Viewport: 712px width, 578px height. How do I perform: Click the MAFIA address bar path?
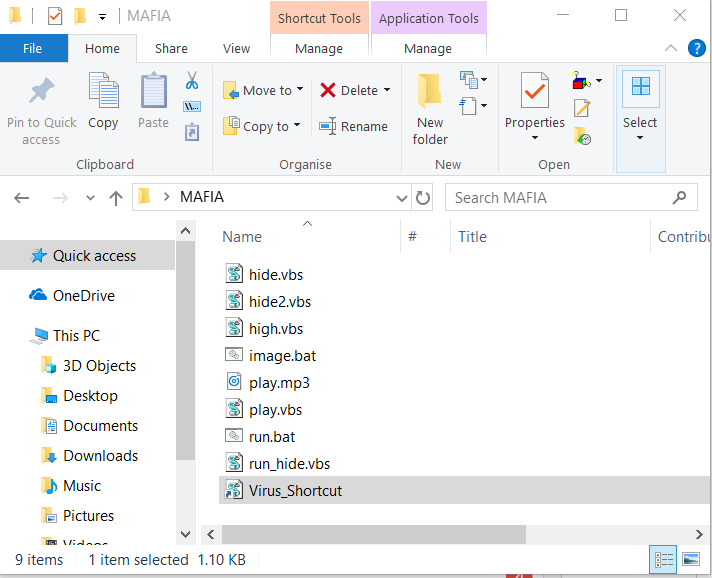[202, 197]
